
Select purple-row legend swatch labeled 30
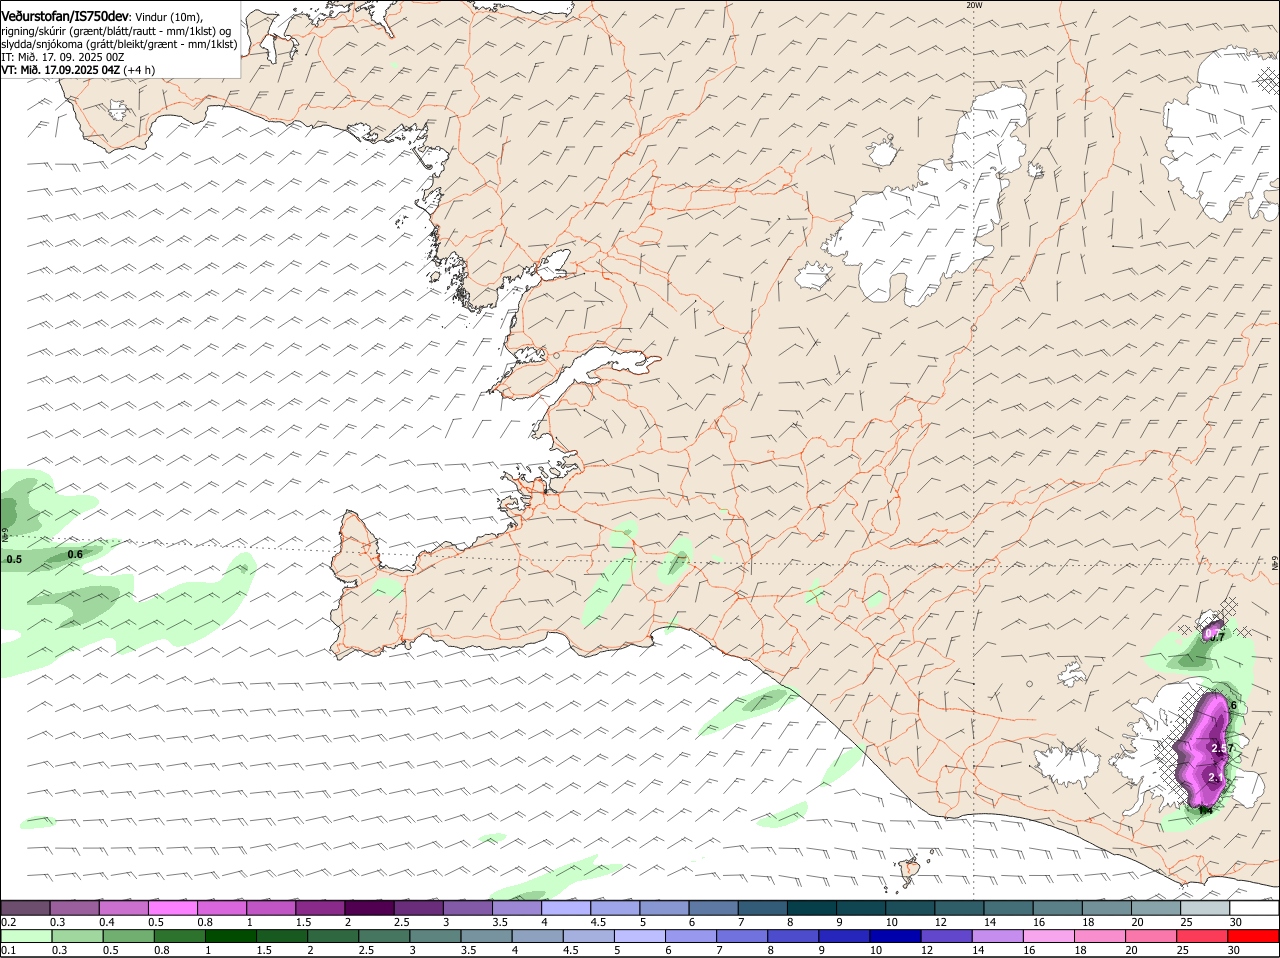(x=1254, y=907)
